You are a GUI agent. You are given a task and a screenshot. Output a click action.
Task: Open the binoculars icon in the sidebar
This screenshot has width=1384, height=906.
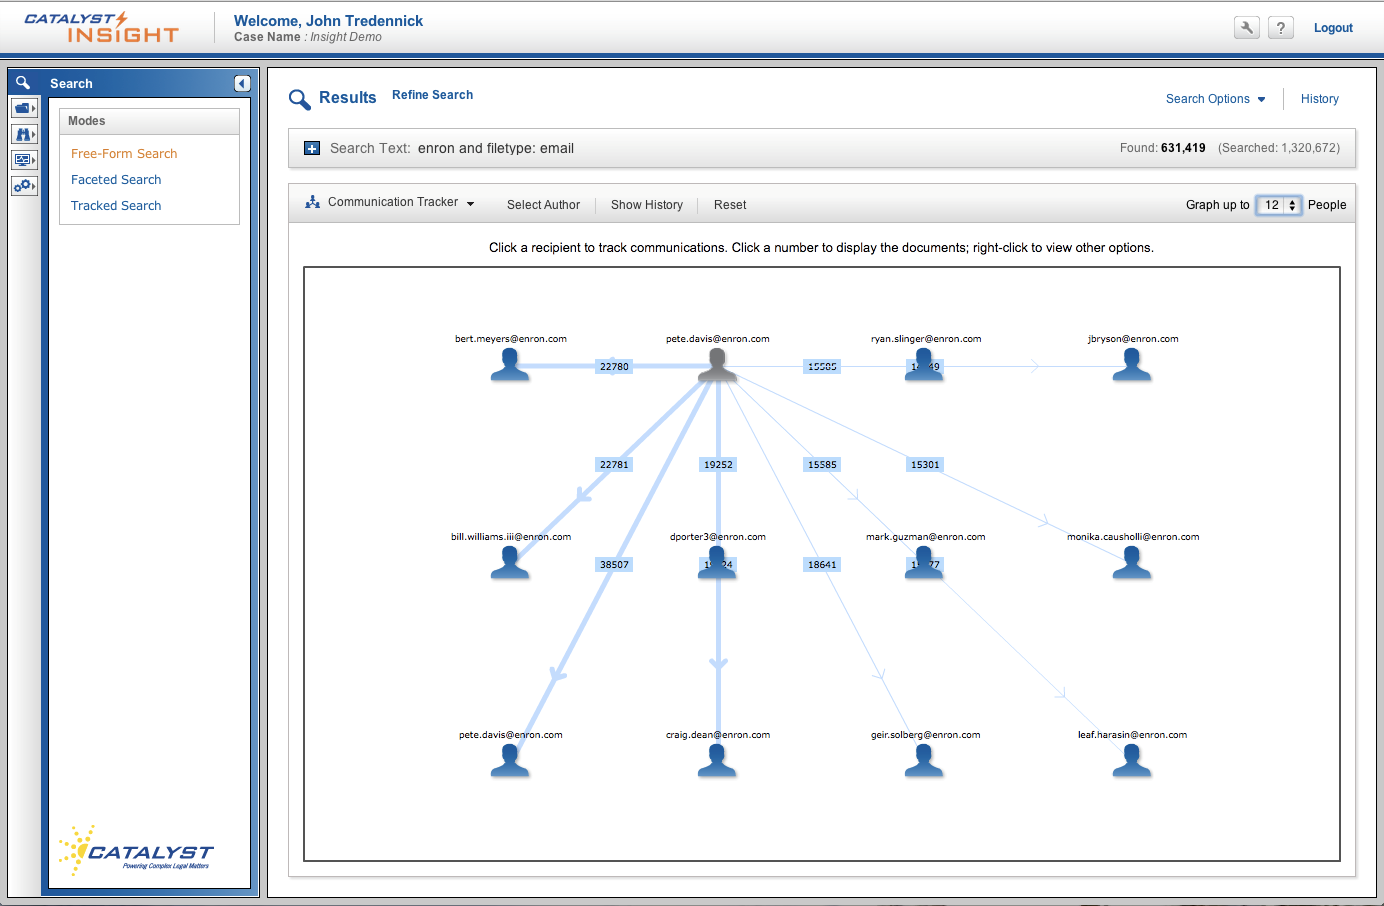pyautogui.click(x=24, y=134)
